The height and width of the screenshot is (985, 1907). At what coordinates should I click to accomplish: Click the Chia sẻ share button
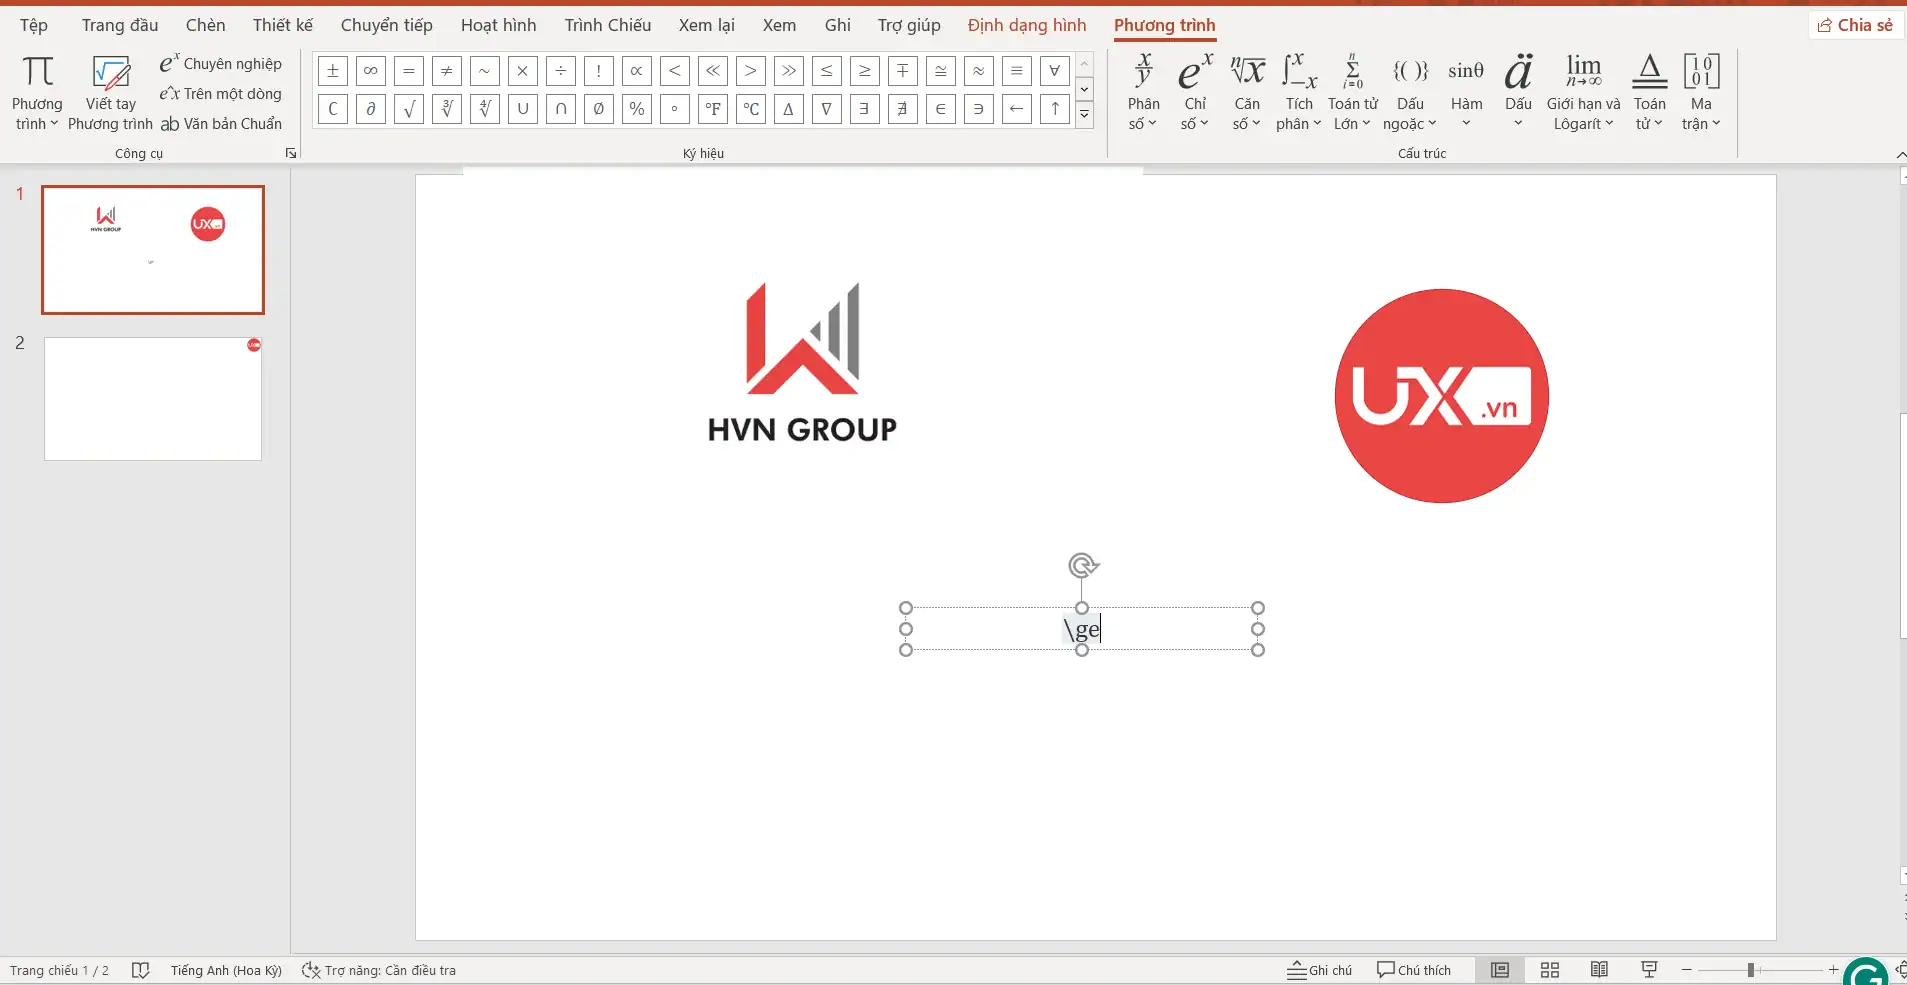pyautogui.click(x=1855, y=25)
